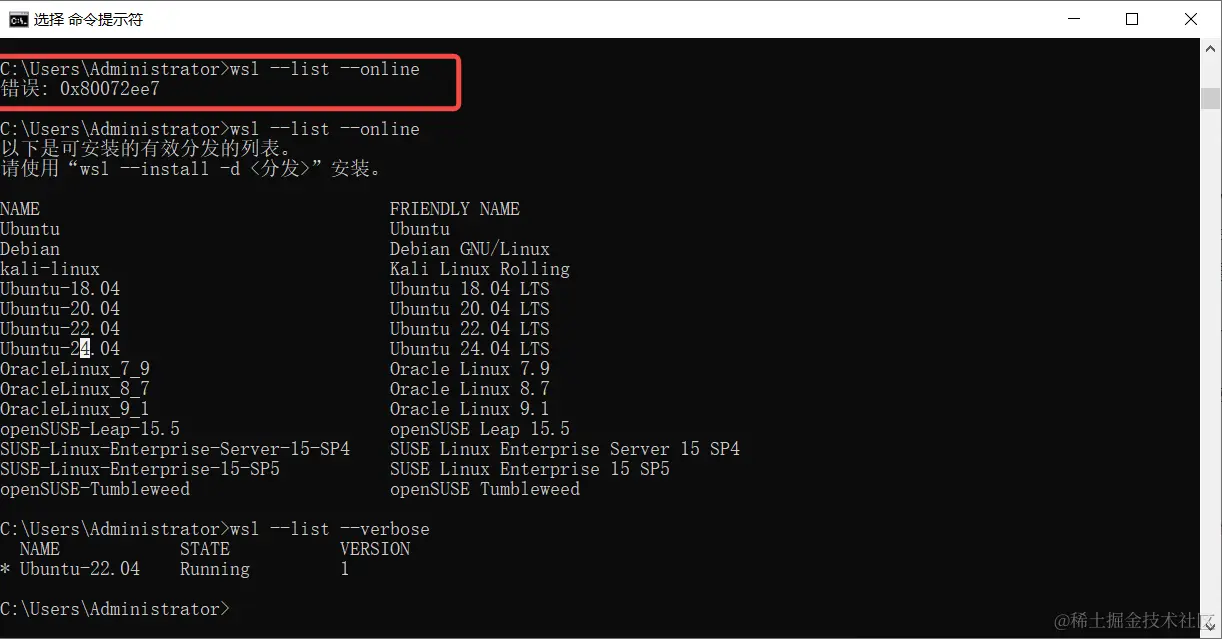Viewport: 1222px width, 639px height.
Task: Click the Oracle Linux 7.9 friendly name
Action: pyautogui.click(x=470, y=369)
